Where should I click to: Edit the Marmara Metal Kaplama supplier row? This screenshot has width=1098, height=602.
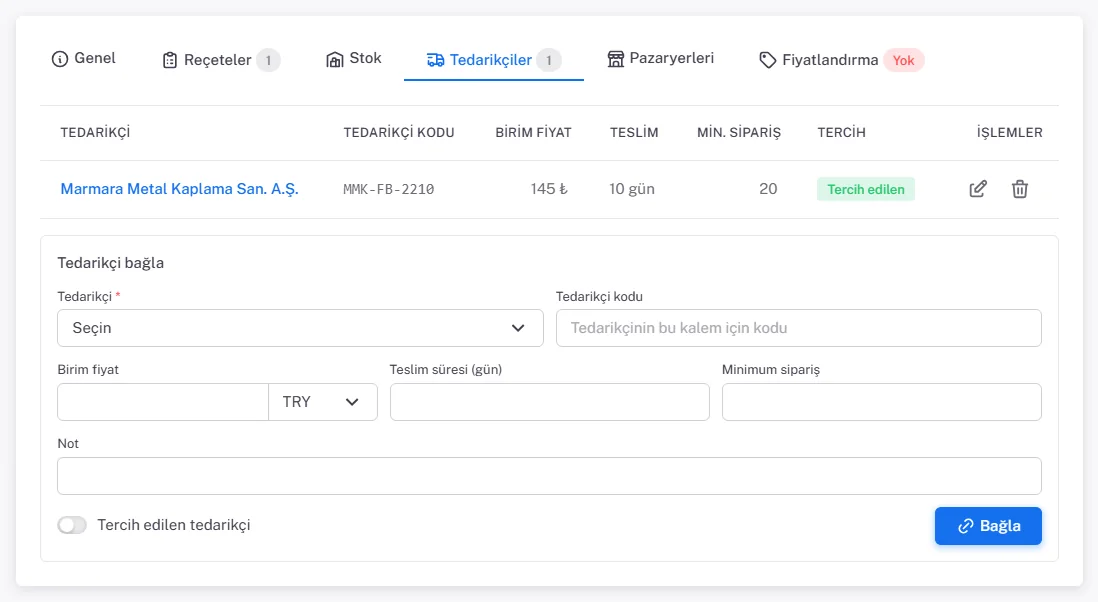pos(978,189)
